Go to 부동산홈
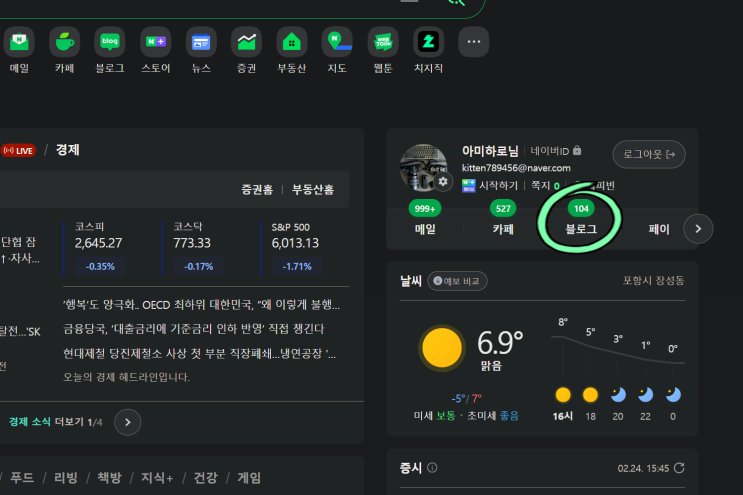743x495 pixels. [x=313, y=189]
